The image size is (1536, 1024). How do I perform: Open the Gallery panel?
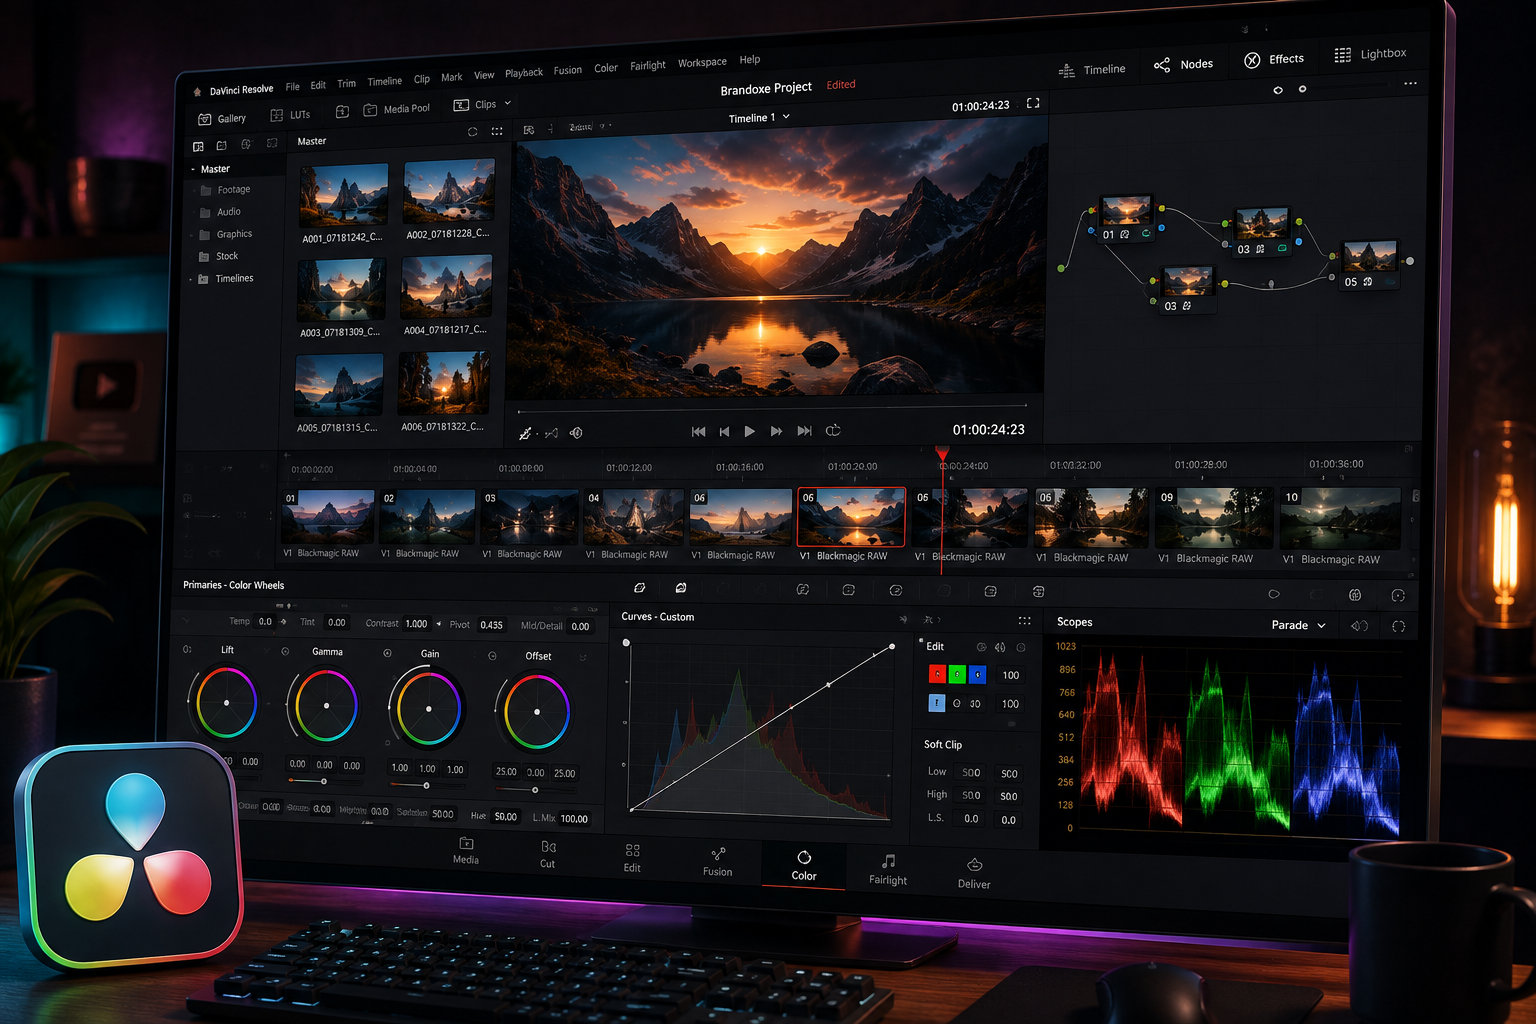[222, 118]
